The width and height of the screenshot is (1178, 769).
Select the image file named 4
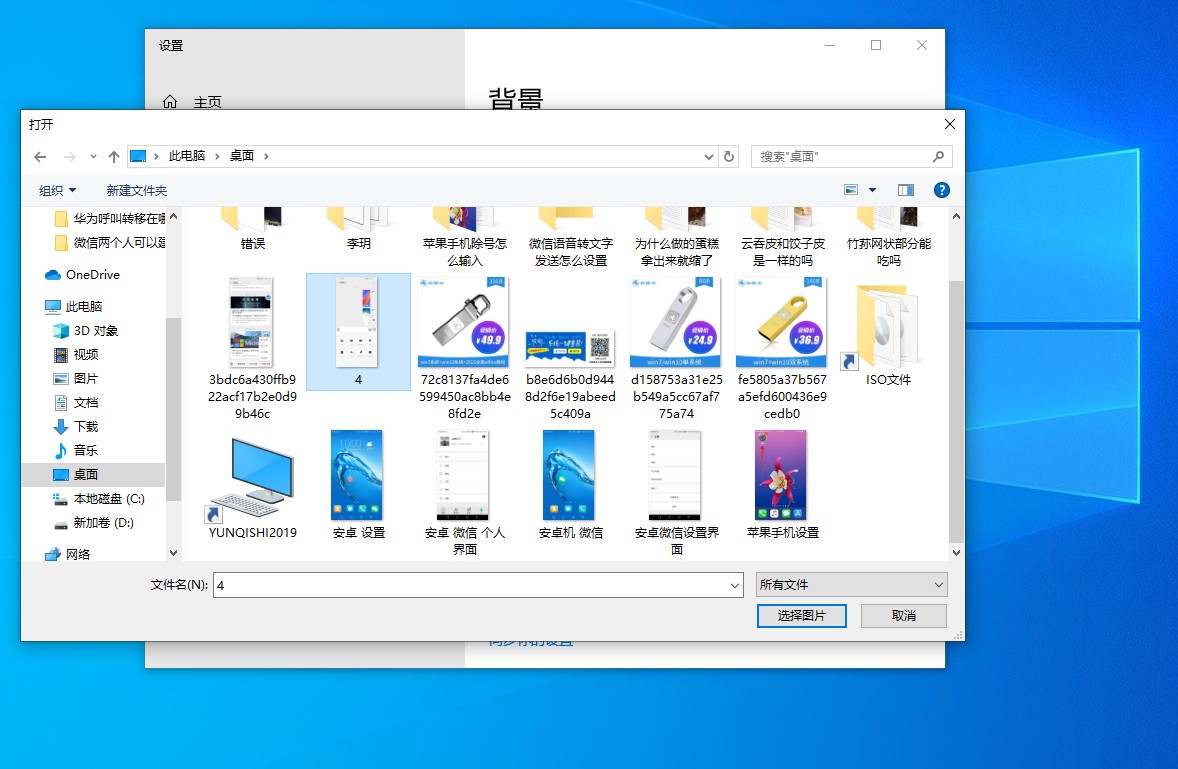pyautogui.click(x=358, y=332)
